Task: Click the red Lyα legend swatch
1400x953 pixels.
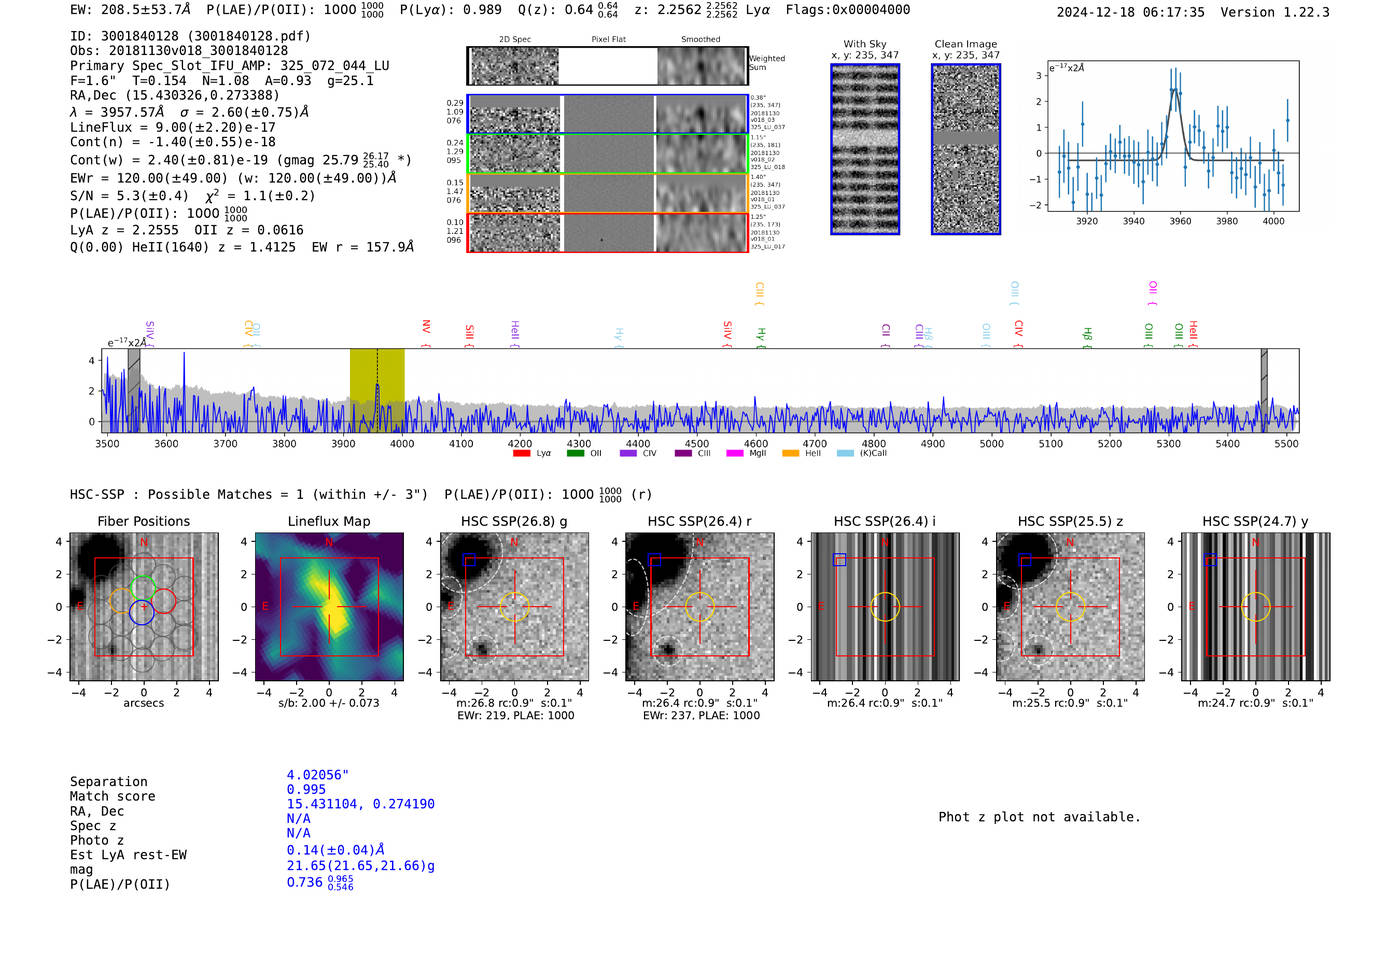Action: coord(521,454)
